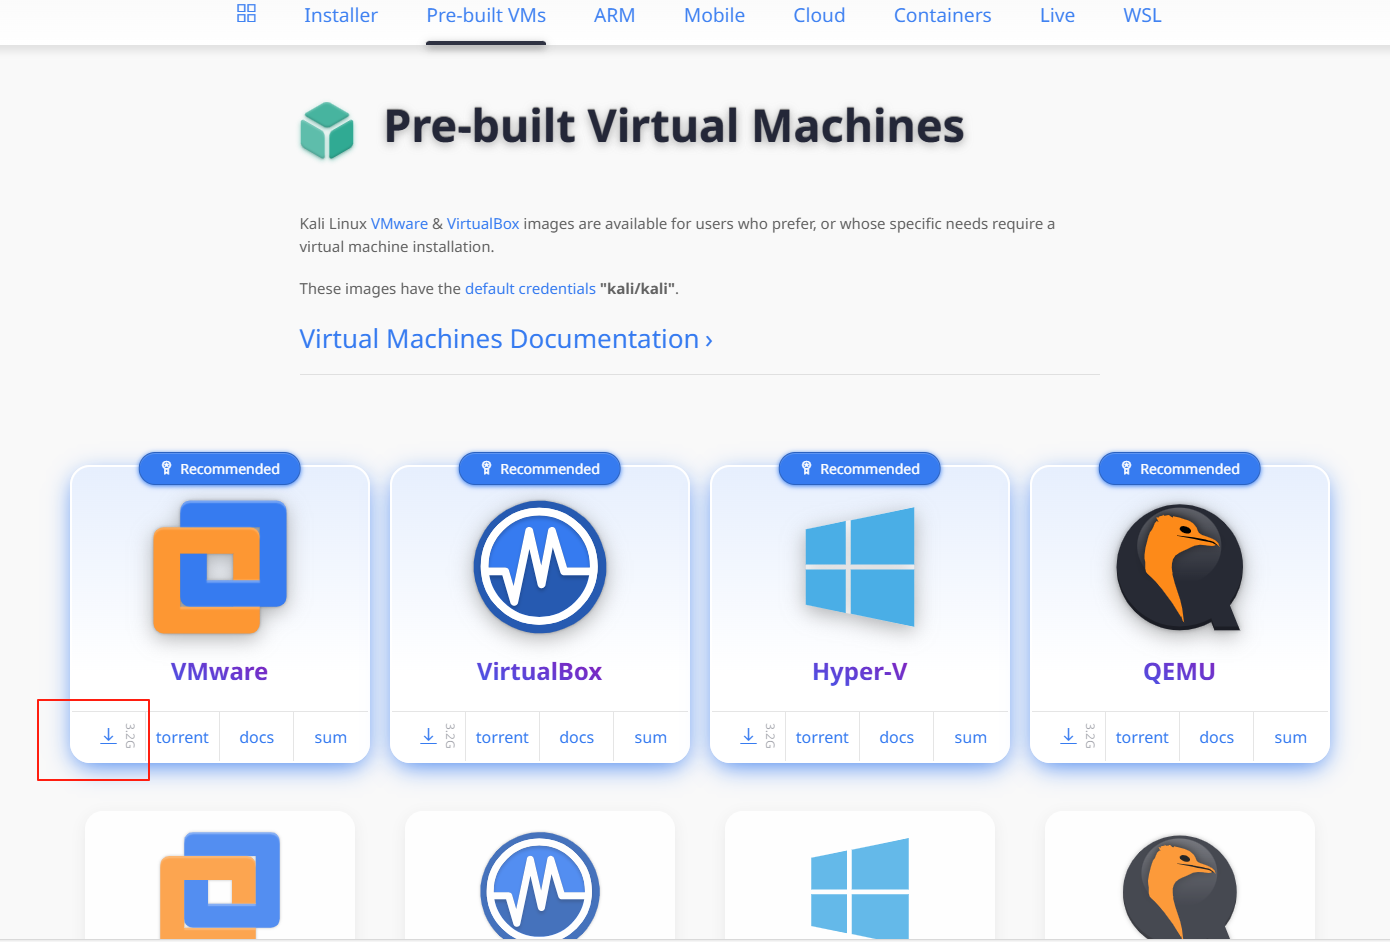Go to the Mobile tab
1390x942 pixels.
[x=714, y=15]
